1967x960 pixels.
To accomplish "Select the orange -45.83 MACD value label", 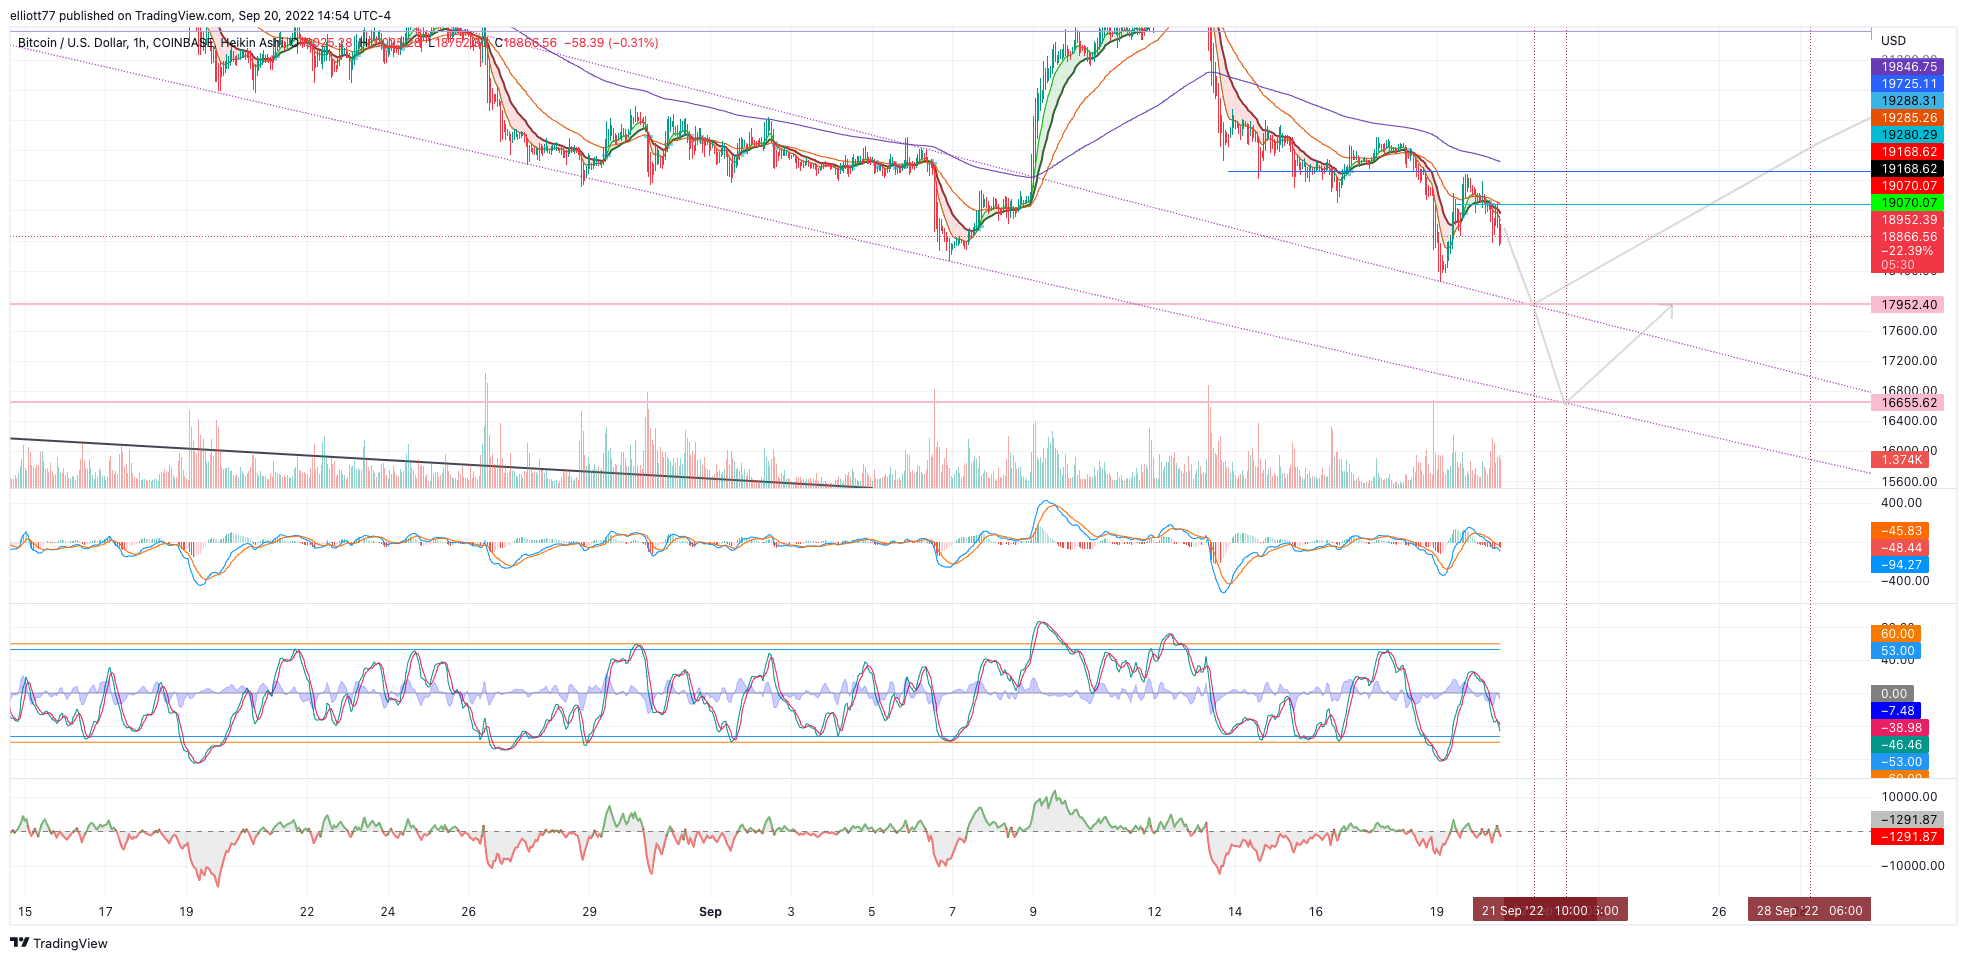I will click(1900, 531).
